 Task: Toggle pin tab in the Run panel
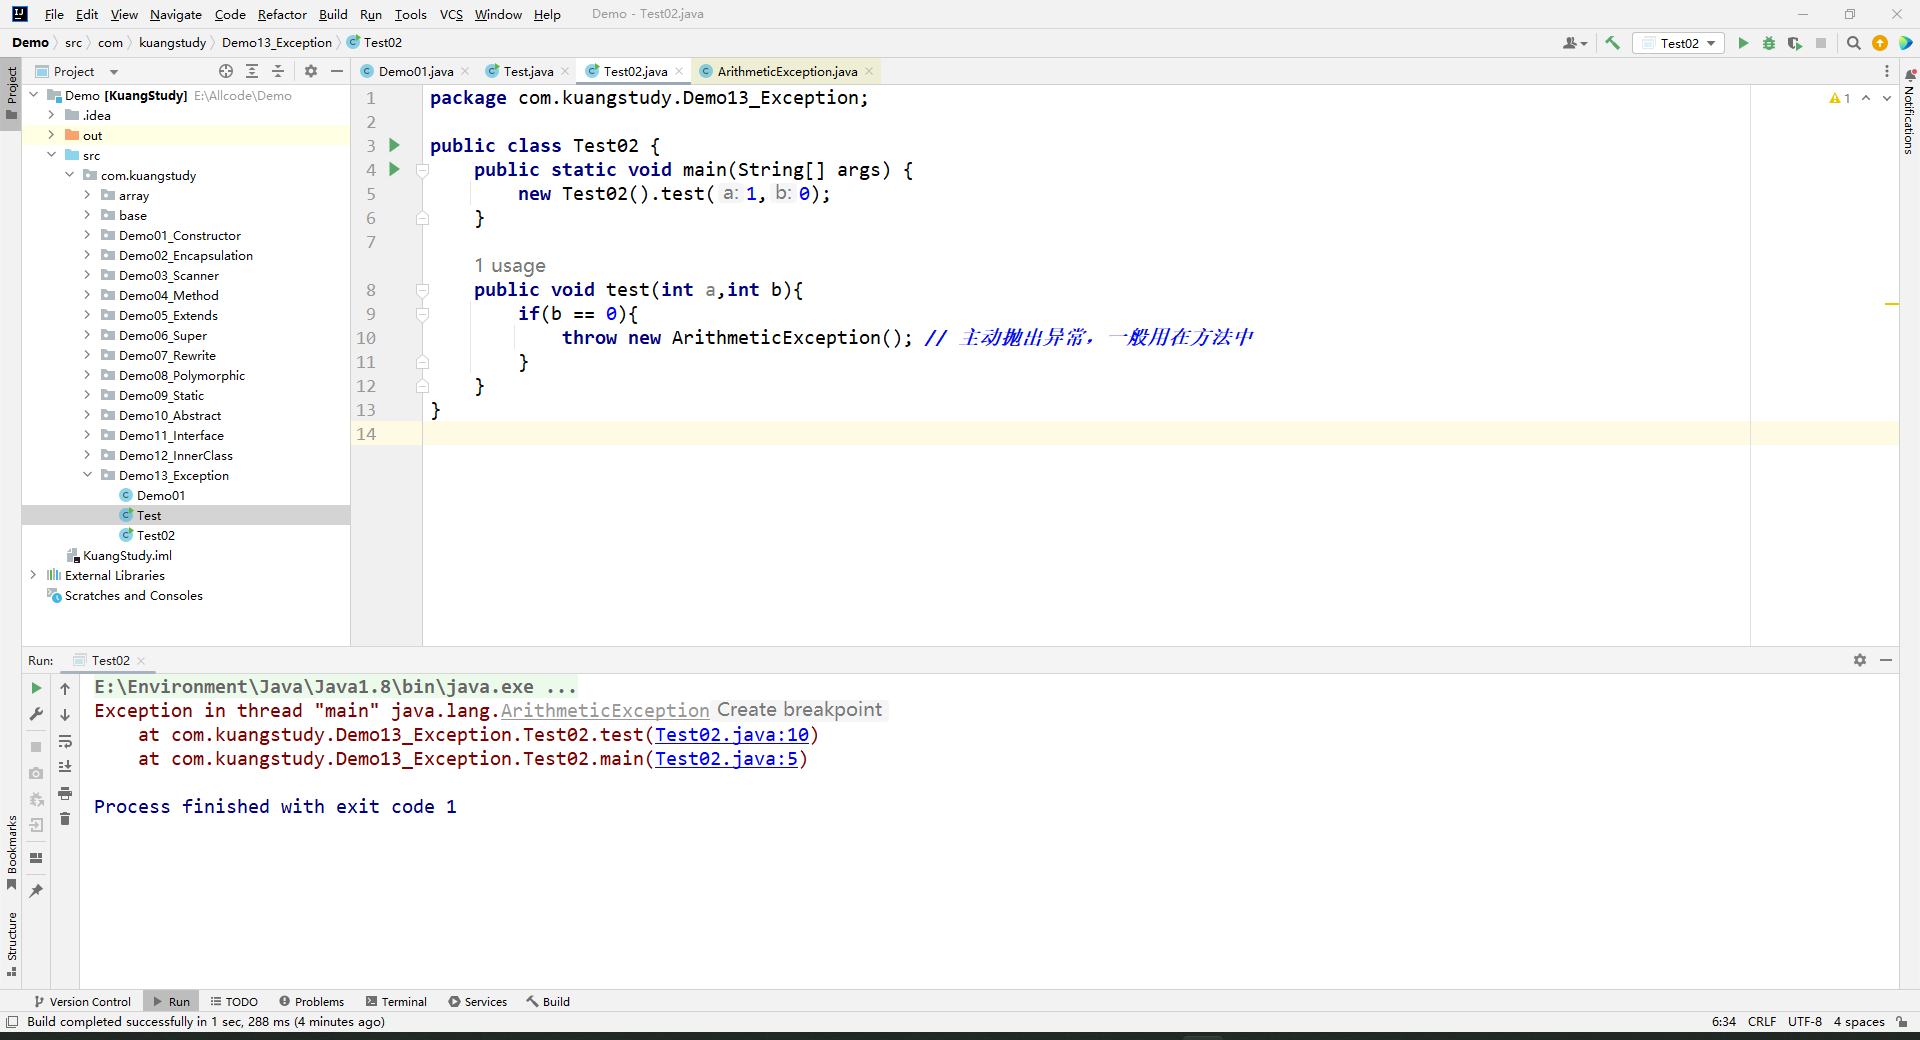tap(36, 890)
